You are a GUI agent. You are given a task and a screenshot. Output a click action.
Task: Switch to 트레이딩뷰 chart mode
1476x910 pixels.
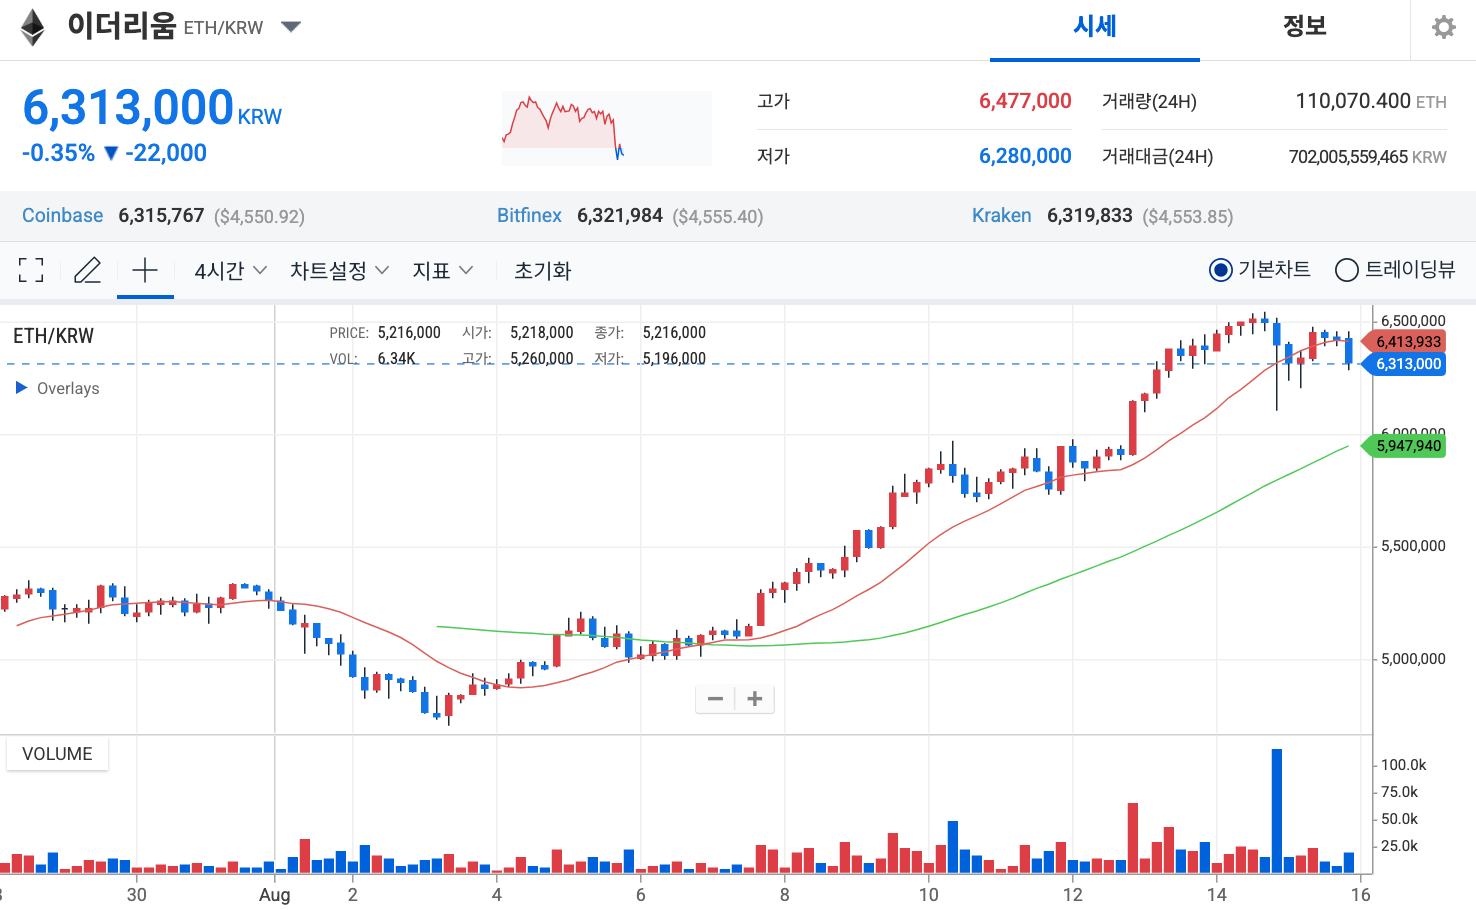(x=1346, y=269)
